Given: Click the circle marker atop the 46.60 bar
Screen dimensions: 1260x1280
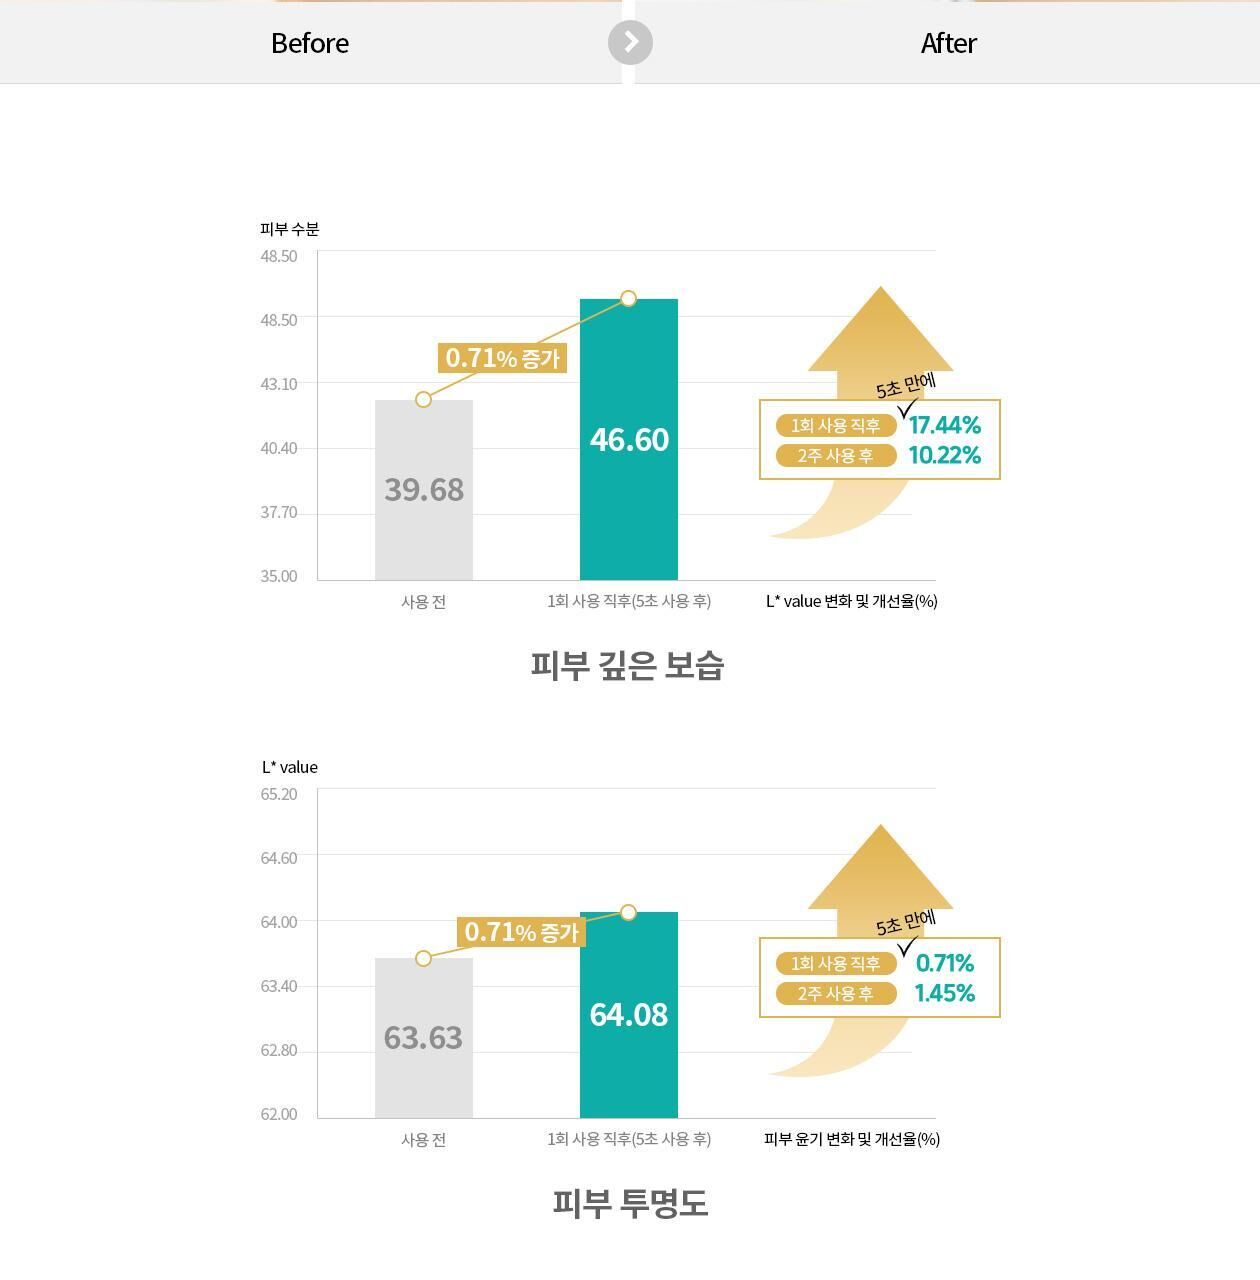Looking at the screenshot, I should point(628,298).
